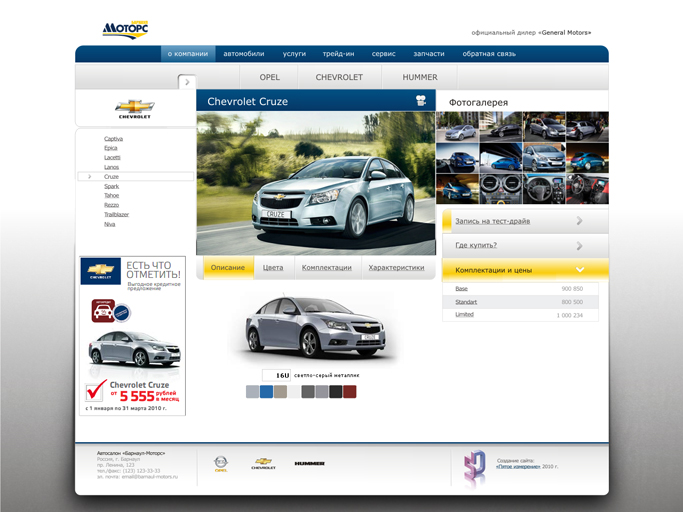
Task: Open the dashboard gauges gallery thumbnail
Action: click(500, 189)
